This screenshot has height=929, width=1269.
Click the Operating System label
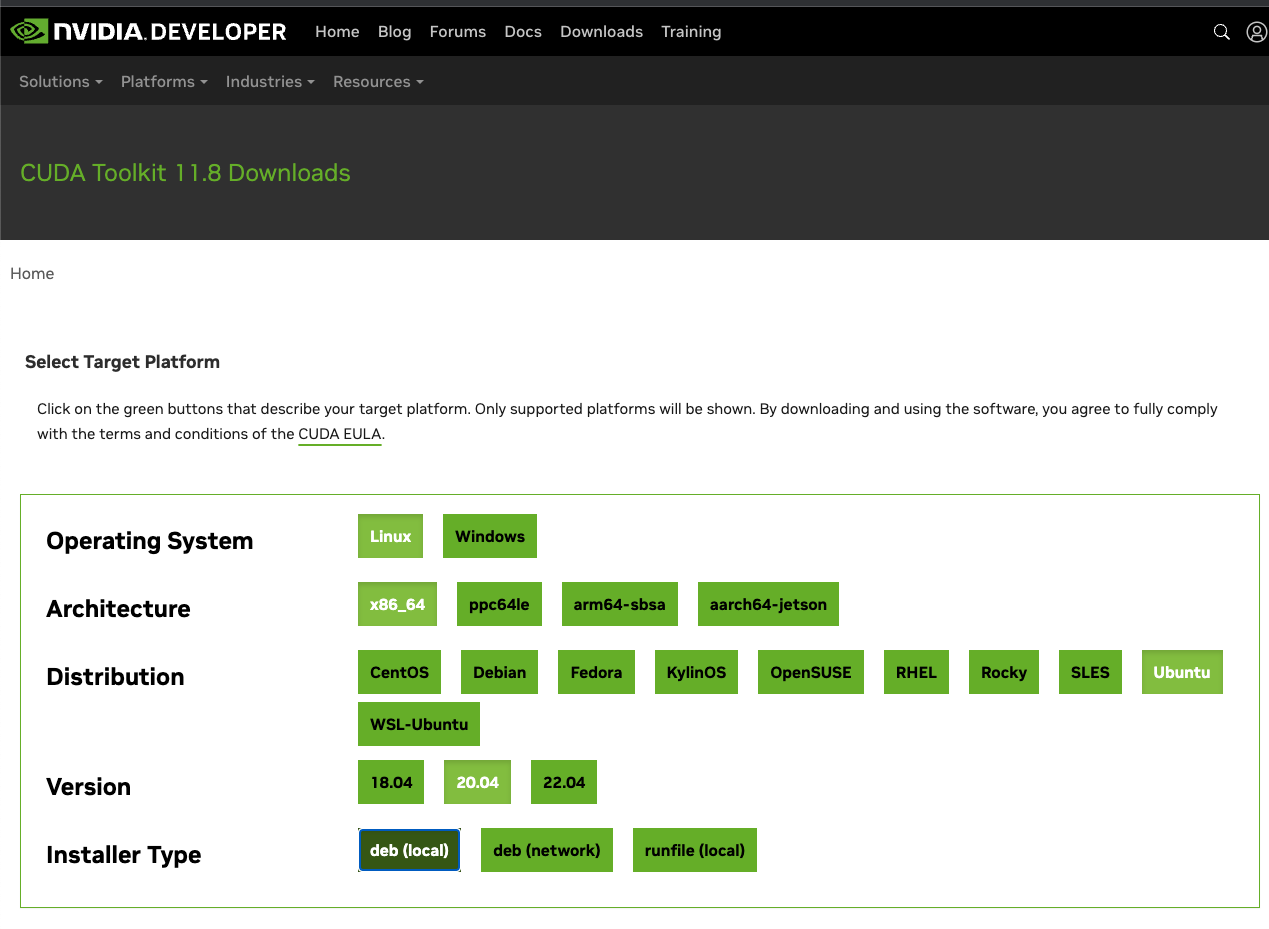point(150,541)
